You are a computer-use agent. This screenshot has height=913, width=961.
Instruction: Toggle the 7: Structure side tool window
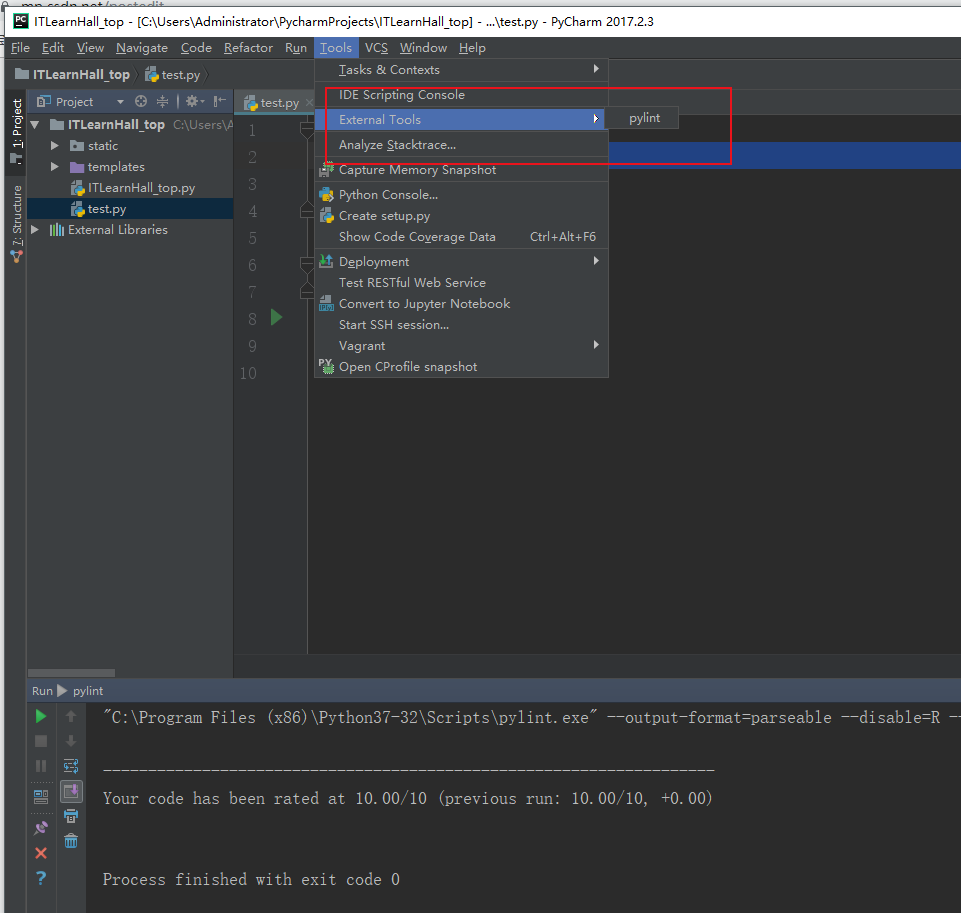[x=17, y=224]
